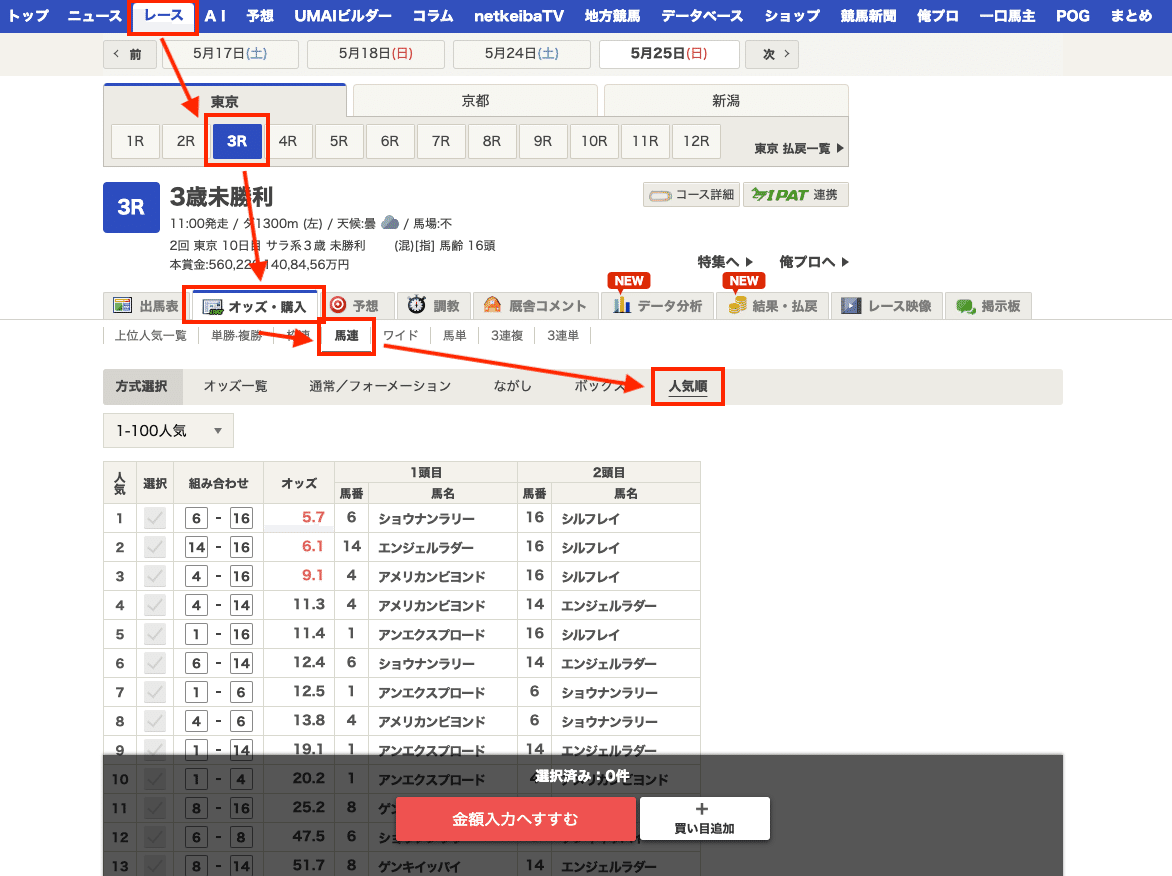Screen dimensions: 1172x876
Task: Click the cloudy weather icon
Action: 390,223
